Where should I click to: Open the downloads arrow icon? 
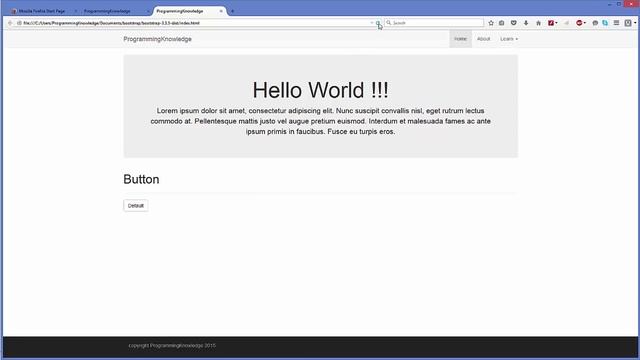526,23
